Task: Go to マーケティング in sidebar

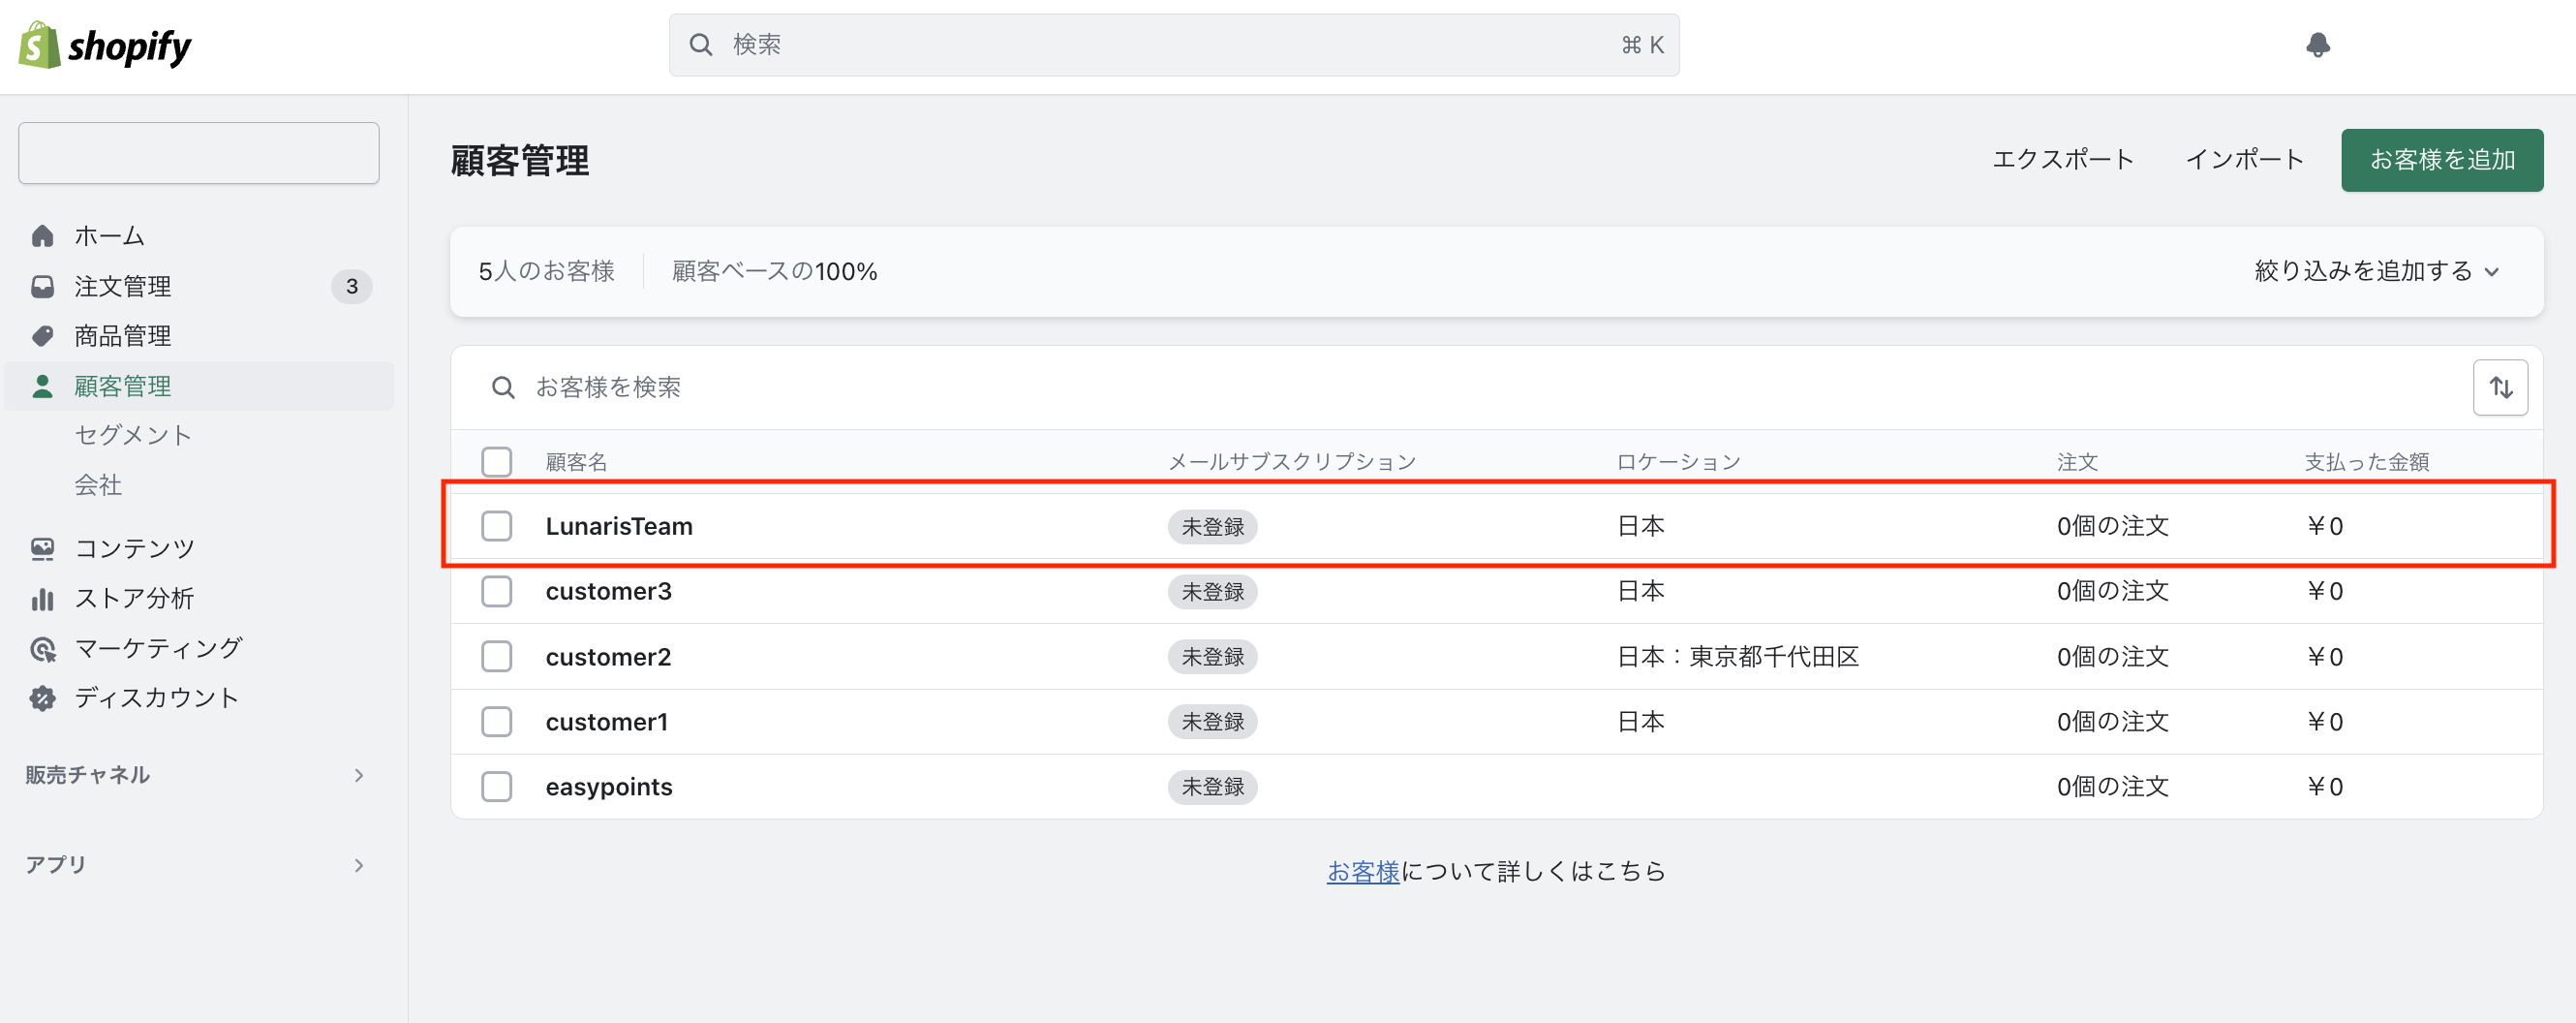Action: coord(158,648)
